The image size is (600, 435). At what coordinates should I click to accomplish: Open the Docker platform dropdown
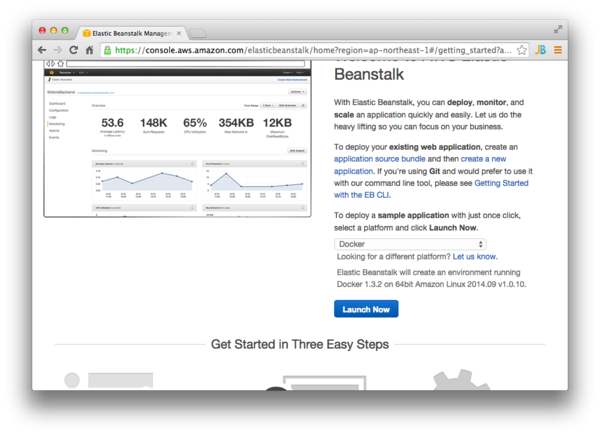point(410,244)
